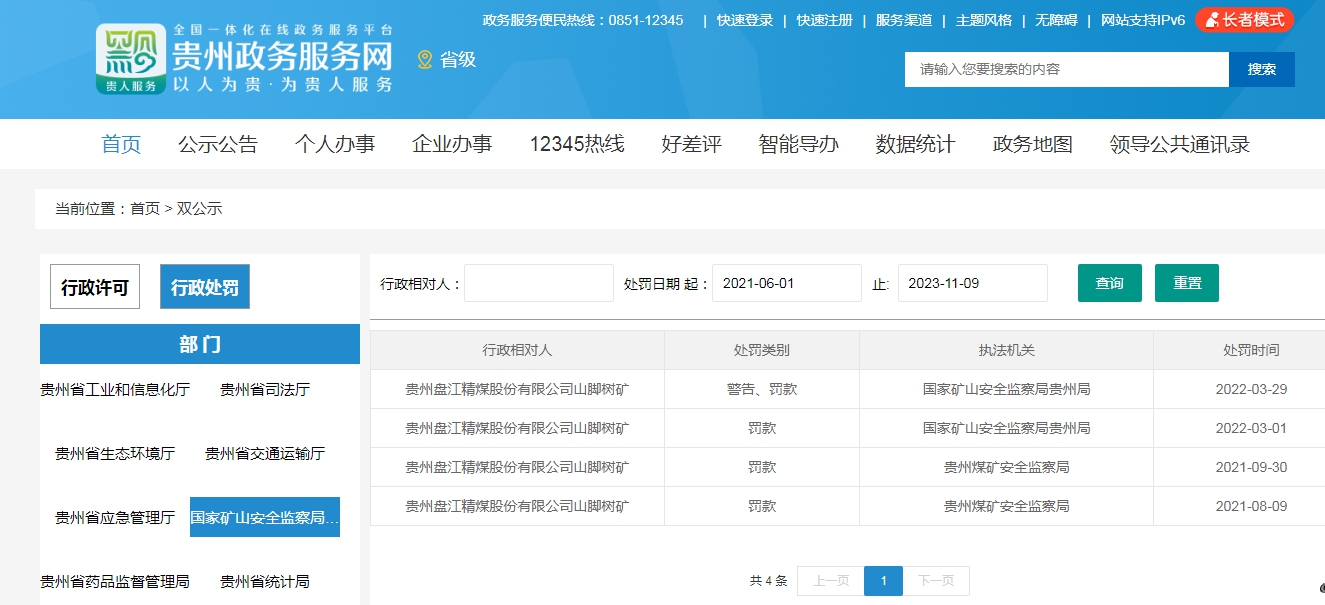The height and width of the screenshot is (605, 1325).
Task: Click 快速登录 link in top bar
Action: pos(745,20)
